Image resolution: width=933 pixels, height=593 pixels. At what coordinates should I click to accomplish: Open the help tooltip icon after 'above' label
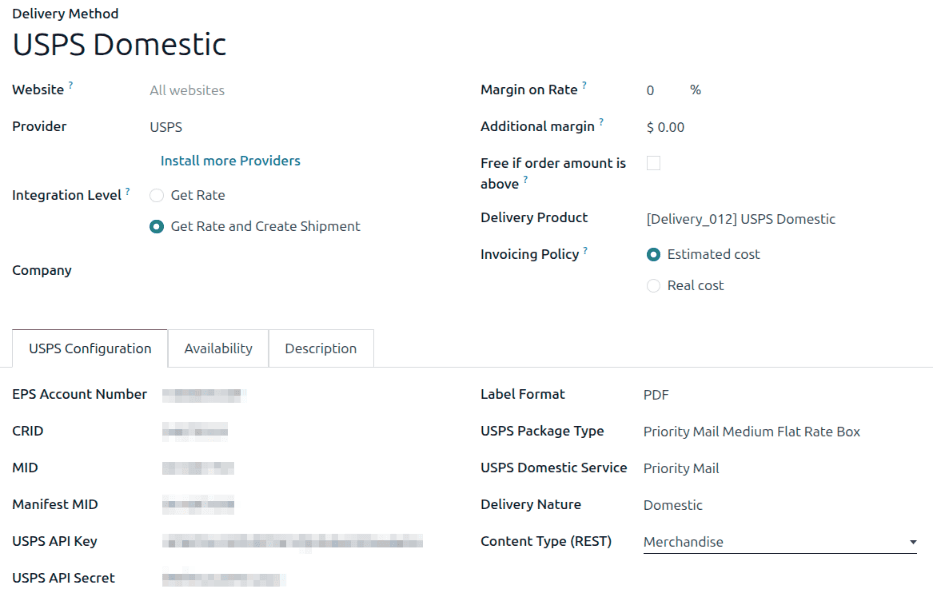[x=525, y=179]
